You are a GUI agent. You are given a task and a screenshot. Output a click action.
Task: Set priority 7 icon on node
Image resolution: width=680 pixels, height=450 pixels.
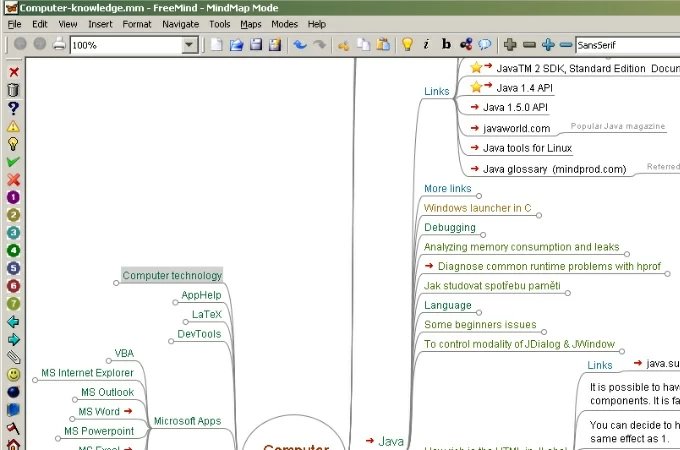(x=13, y=304)
